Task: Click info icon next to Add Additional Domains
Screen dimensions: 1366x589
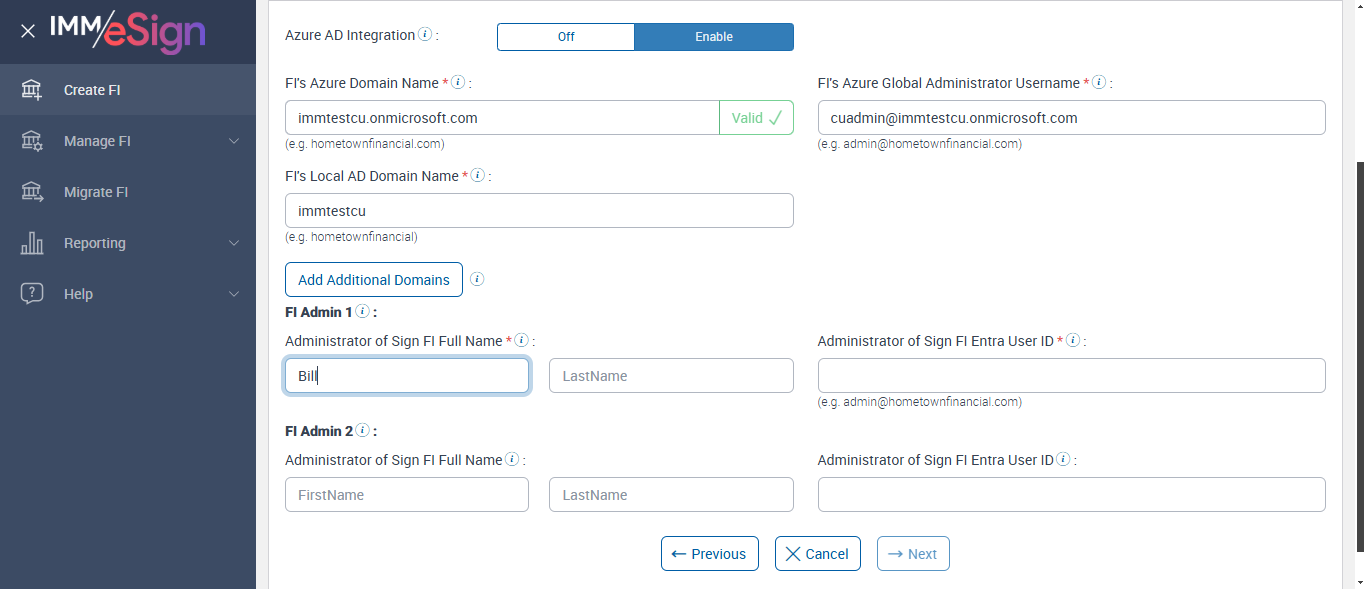Action: pos(477,280)
